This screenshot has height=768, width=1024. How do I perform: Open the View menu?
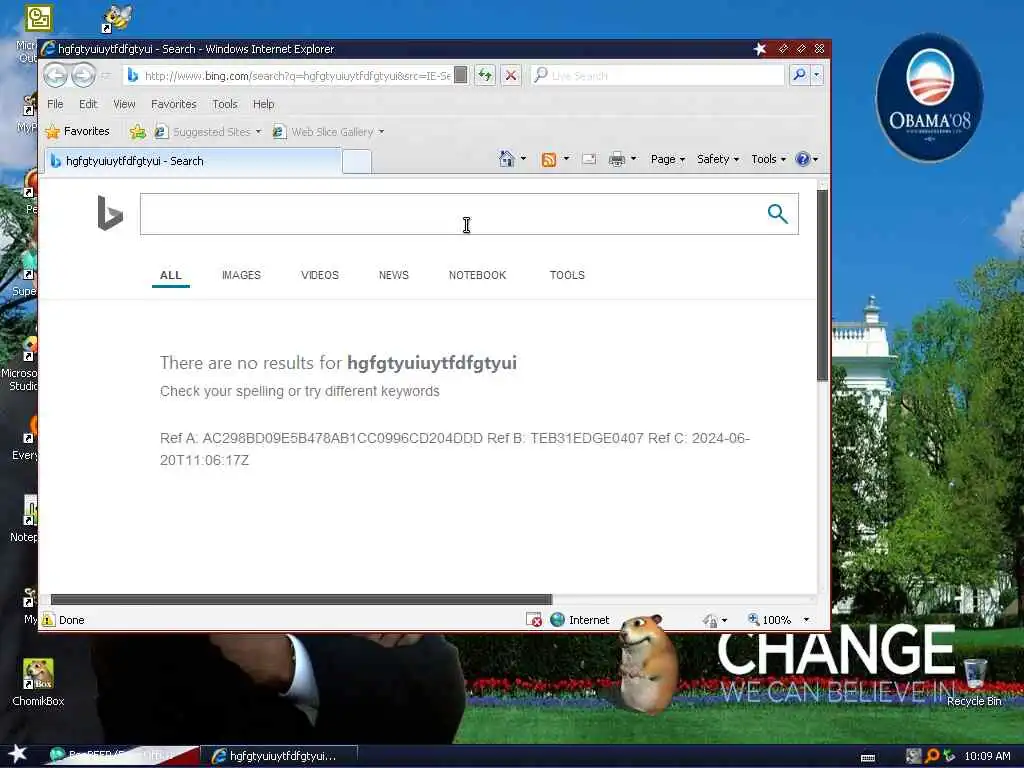tap(124, 104)
